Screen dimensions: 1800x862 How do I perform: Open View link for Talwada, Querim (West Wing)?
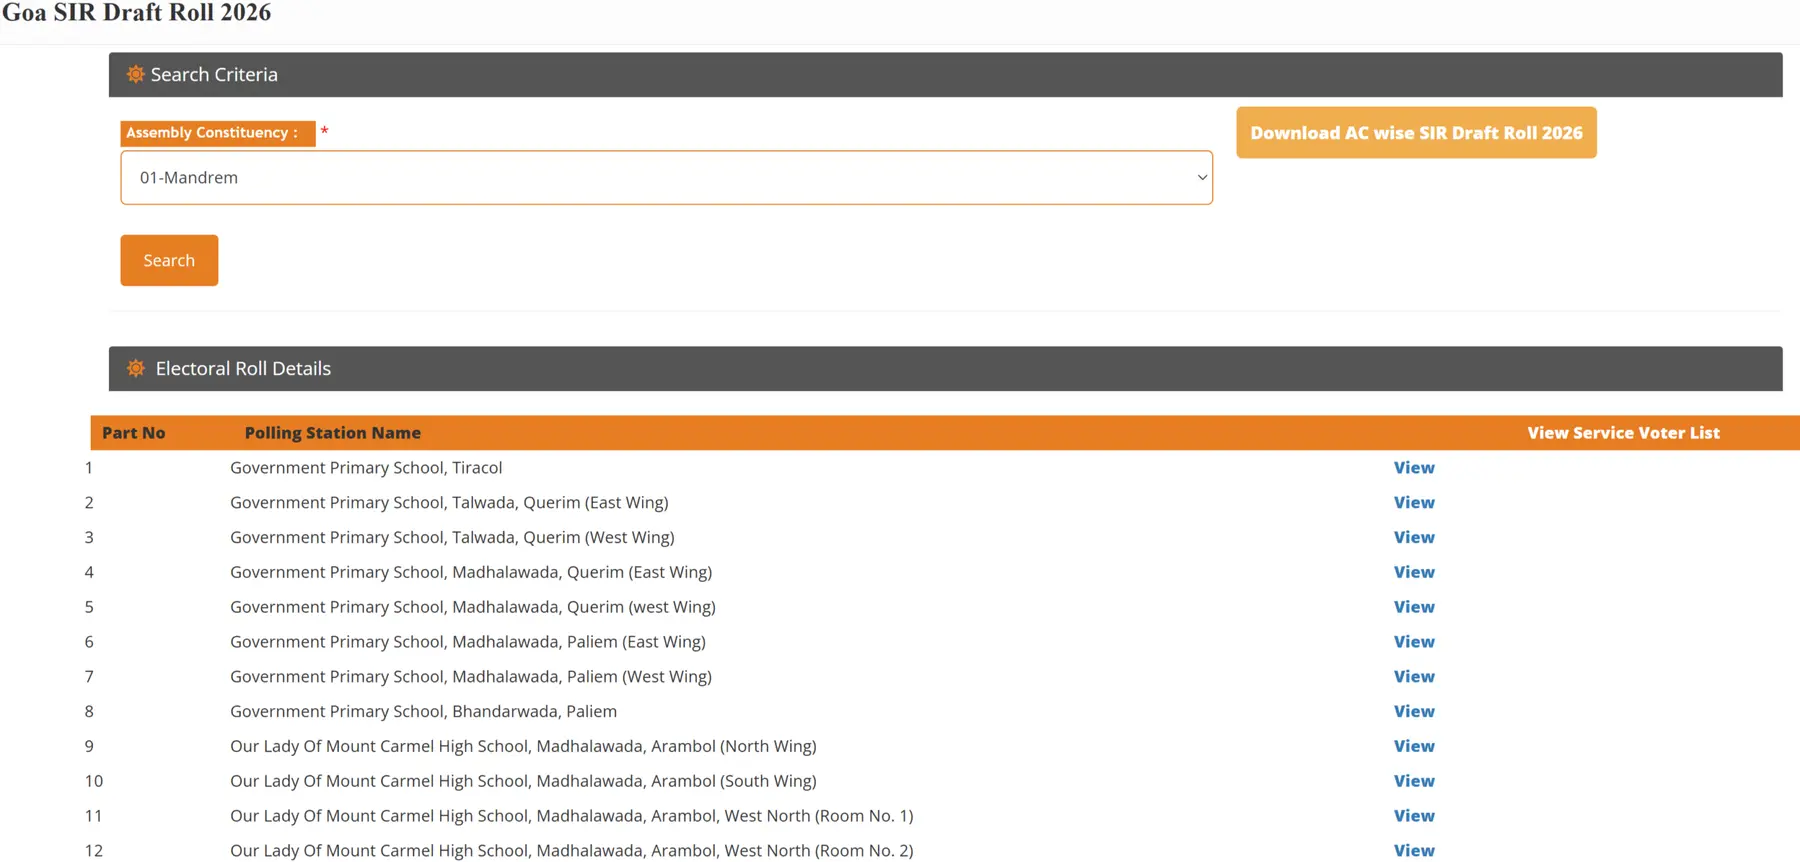(x=1414, y=538)
